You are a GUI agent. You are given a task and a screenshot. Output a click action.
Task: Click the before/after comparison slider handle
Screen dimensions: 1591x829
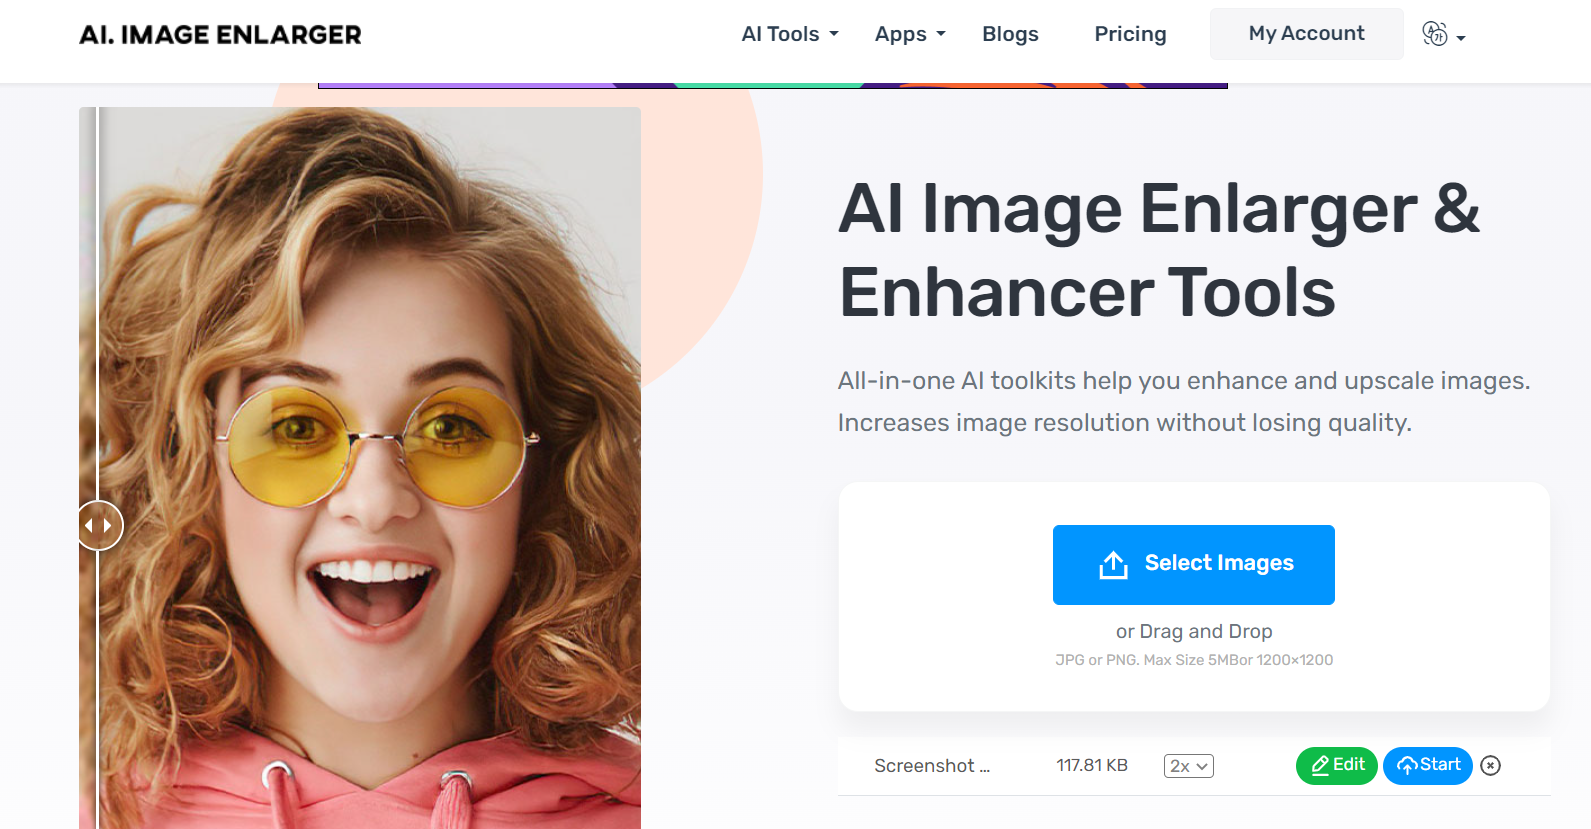pyautogui.click(x=99, y=525)
